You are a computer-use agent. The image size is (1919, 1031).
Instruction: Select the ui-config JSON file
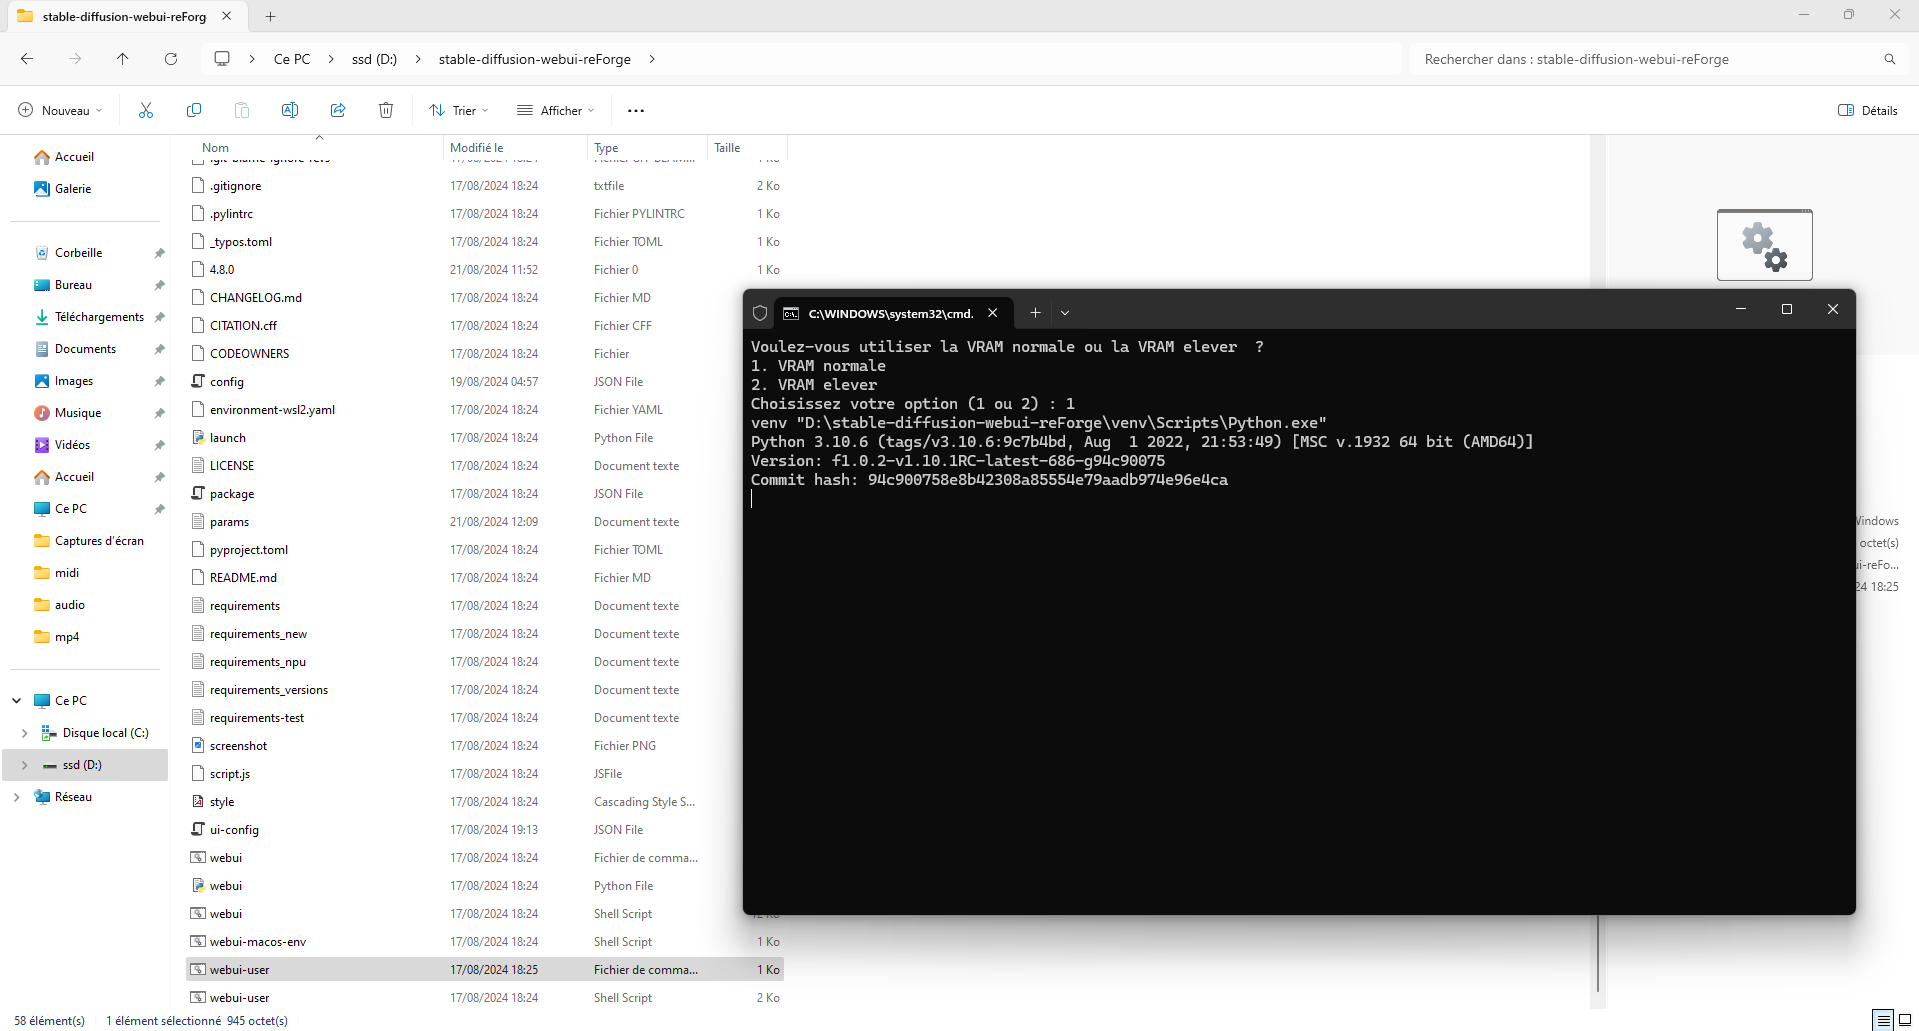click(234, 830)
